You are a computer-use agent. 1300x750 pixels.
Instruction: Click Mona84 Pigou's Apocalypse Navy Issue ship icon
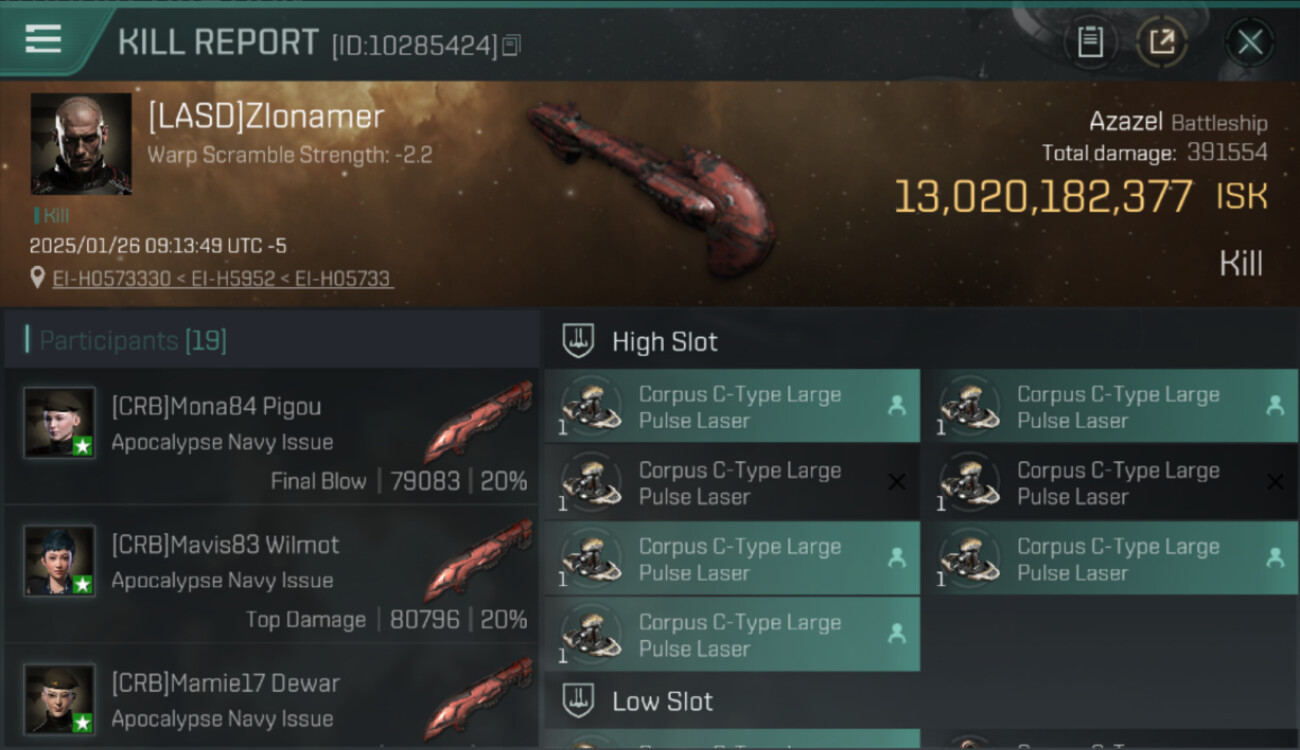[x=478, y=420]
